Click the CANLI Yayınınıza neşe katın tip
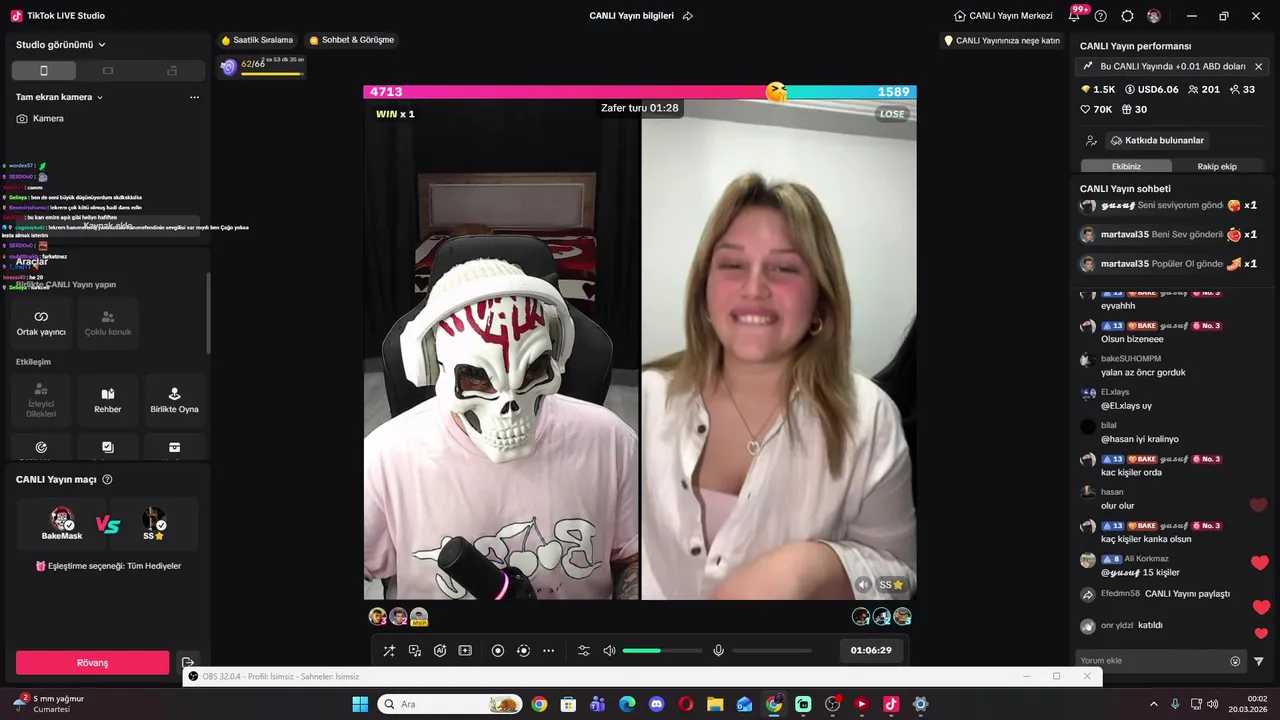1280x720 pixels. point(1002,41)
